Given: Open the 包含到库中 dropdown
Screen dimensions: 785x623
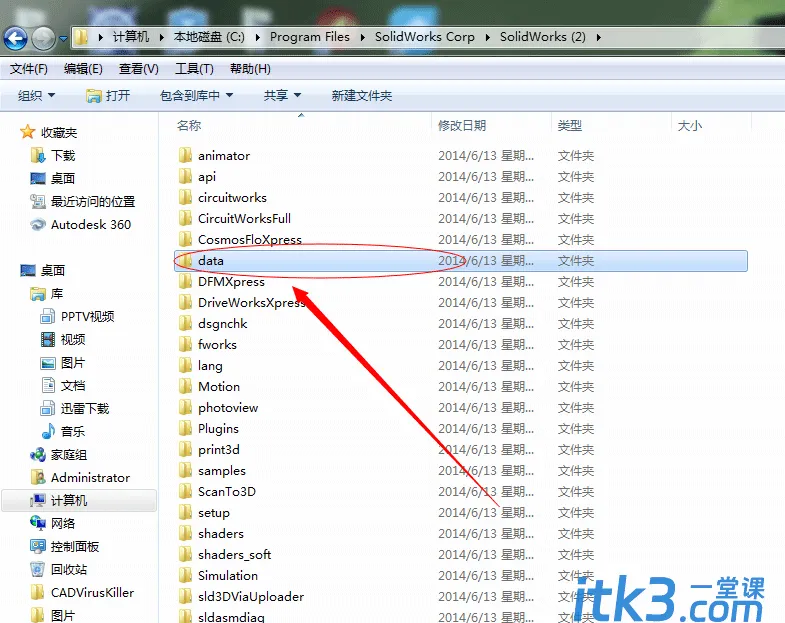Looking at the screenshot, I should (196, 95).
